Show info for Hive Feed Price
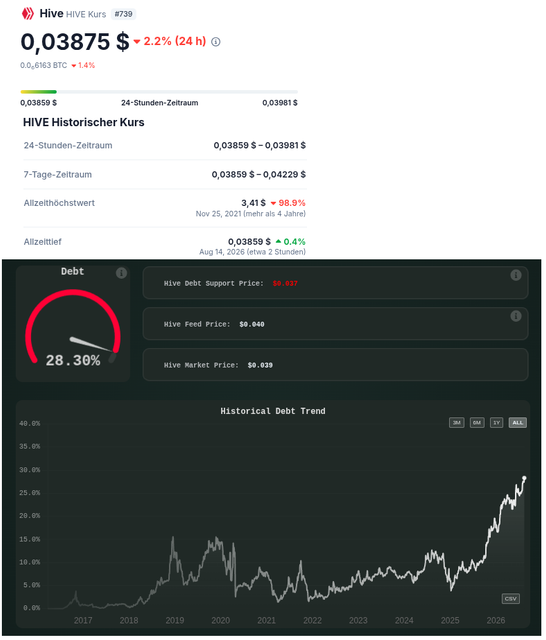Viewport: 546px width, 640px height. point(516,316)
